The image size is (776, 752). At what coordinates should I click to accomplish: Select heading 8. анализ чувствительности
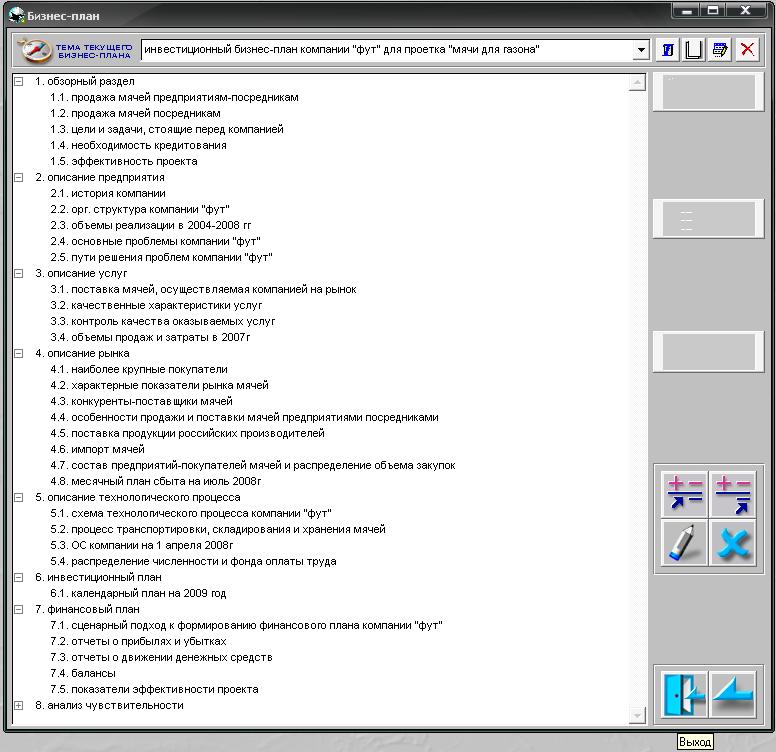point(109,705)
